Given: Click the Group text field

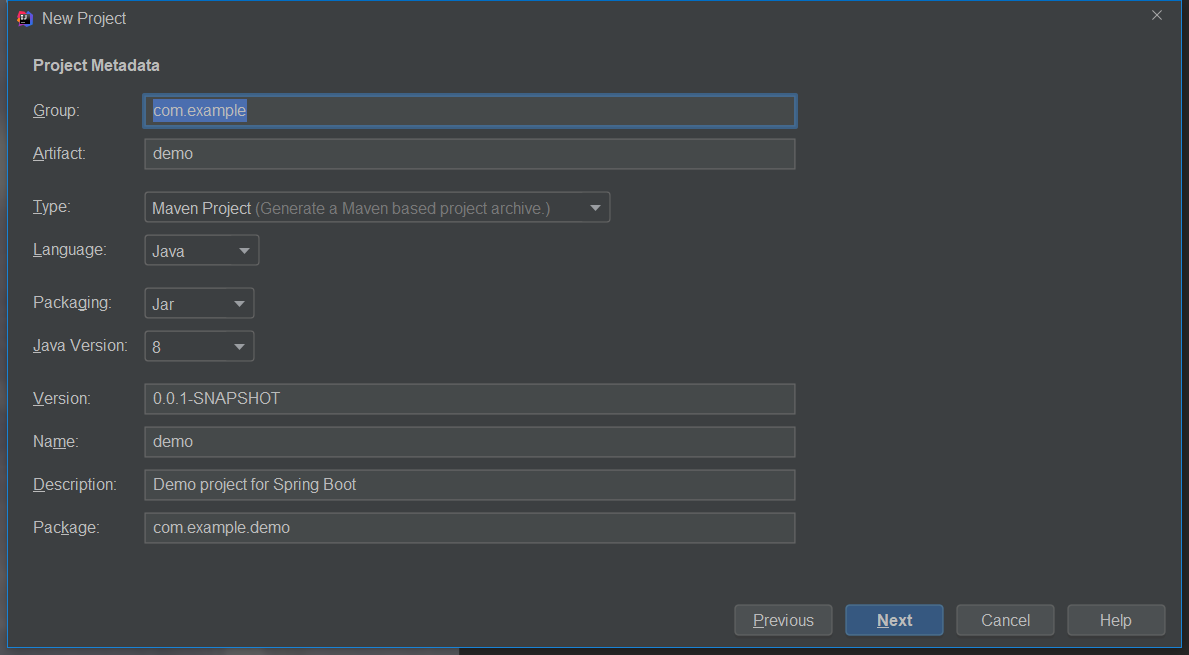Looking at the screenshot, I should 469,111.
